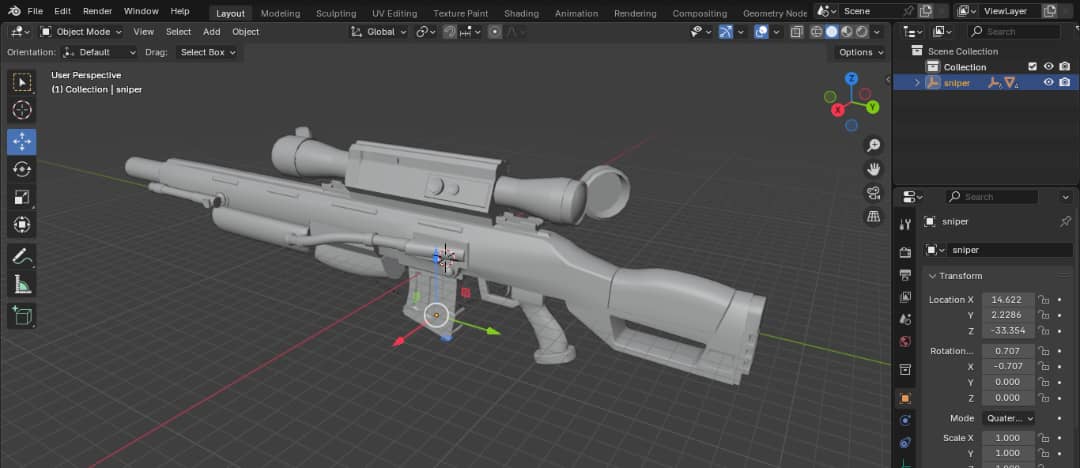Image resolution: width=1080 pixels, height=468 pixels.
Task: Toggle show gizmo button
Action: (x=725, y=32)
